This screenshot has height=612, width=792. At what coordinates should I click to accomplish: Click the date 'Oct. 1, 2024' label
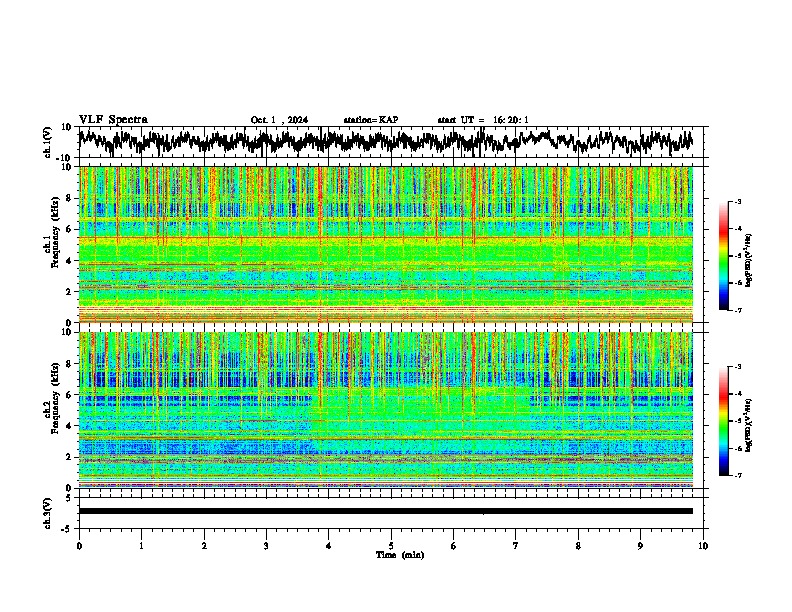pyautogui.click(x=279, y=120)
